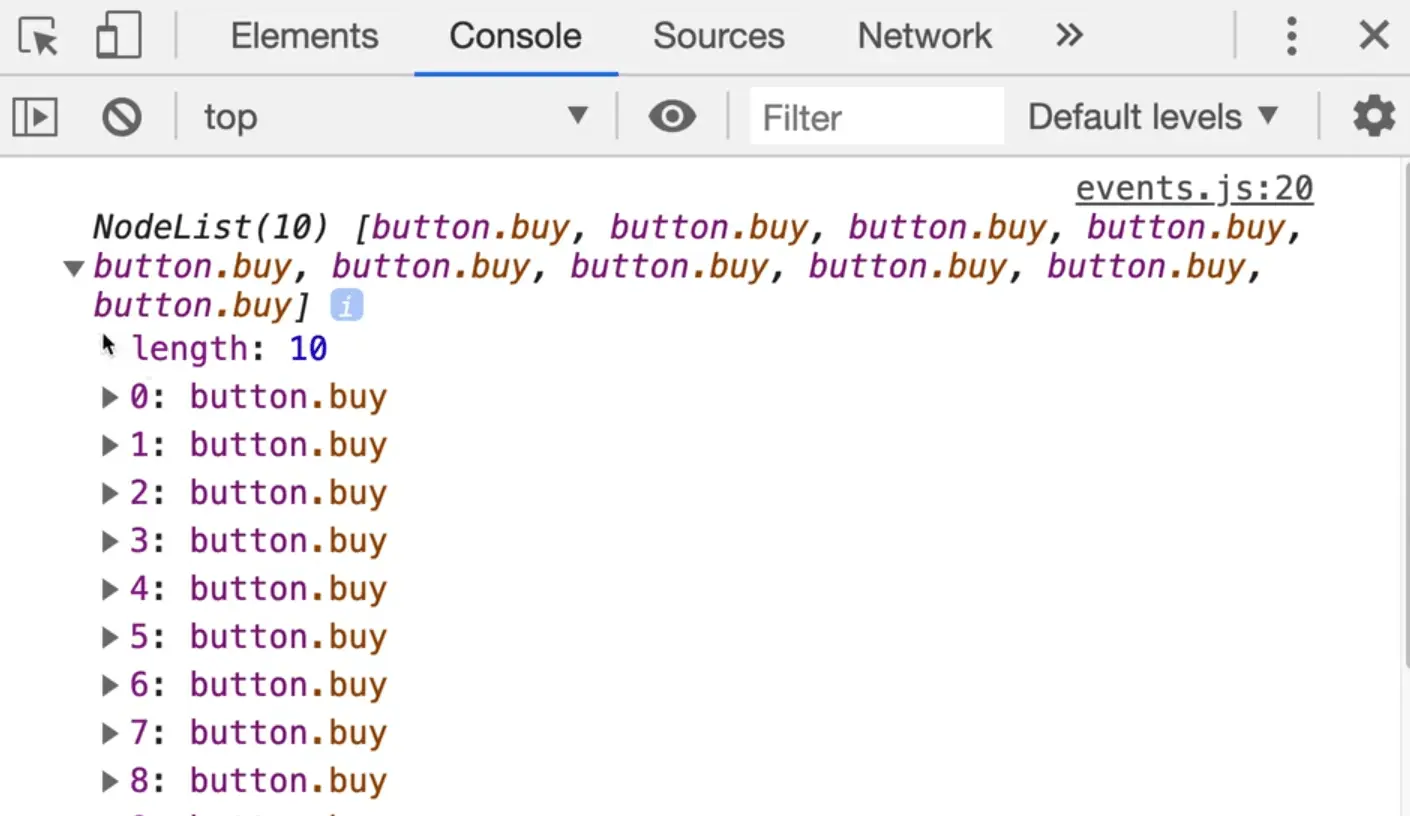This screenshot has height=816, width=1410.
Task: Switch to the Elements tab
Action: click(x=304, y=37)
